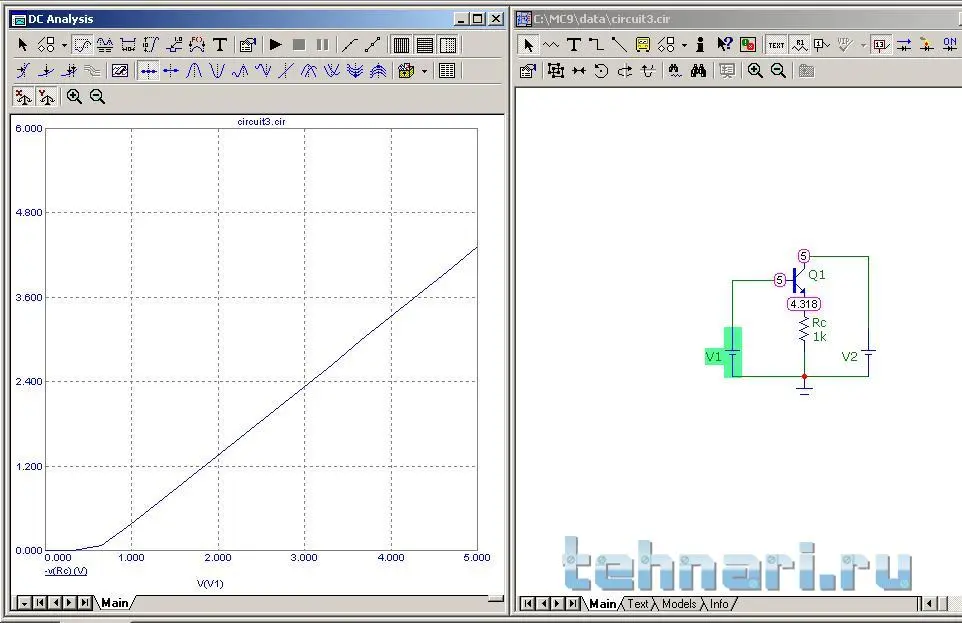Click the Rc 1k resistor in schematic

804,330
